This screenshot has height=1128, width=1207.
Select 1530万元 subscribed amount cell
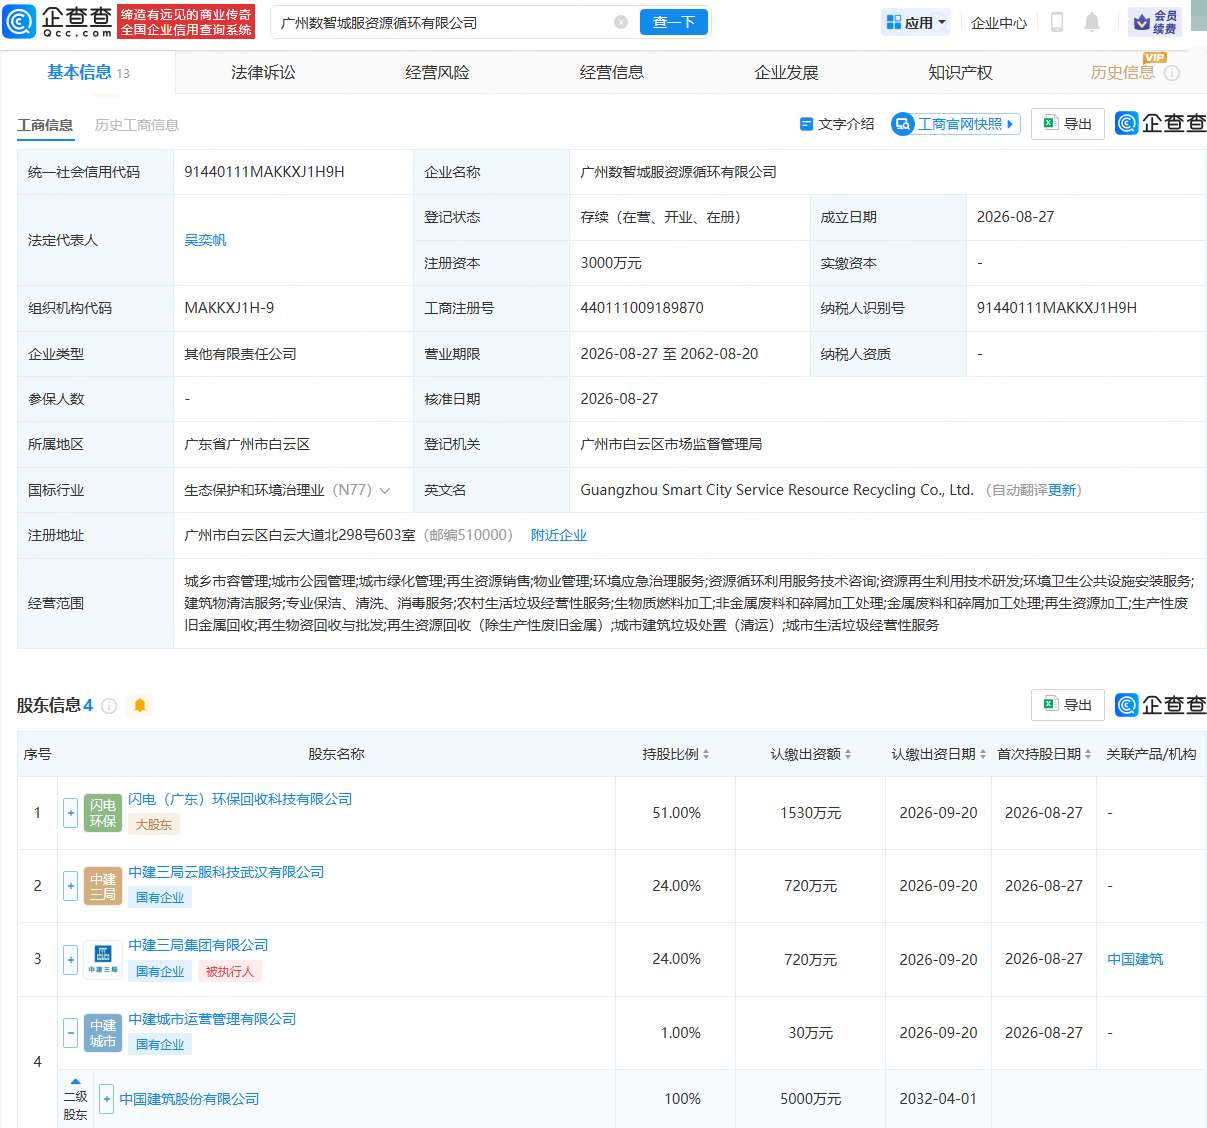pyautogui.click(x=811, y=813)
